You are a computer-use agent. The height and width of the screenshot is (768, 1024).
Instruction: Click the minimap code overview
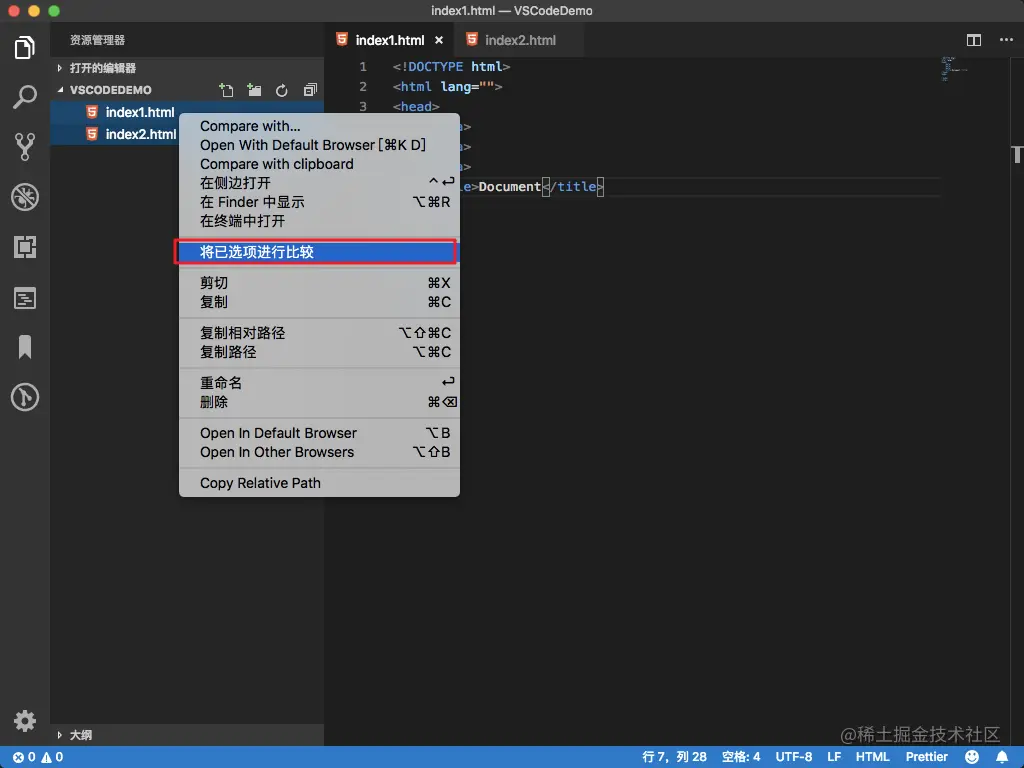[x=953, y=69]
